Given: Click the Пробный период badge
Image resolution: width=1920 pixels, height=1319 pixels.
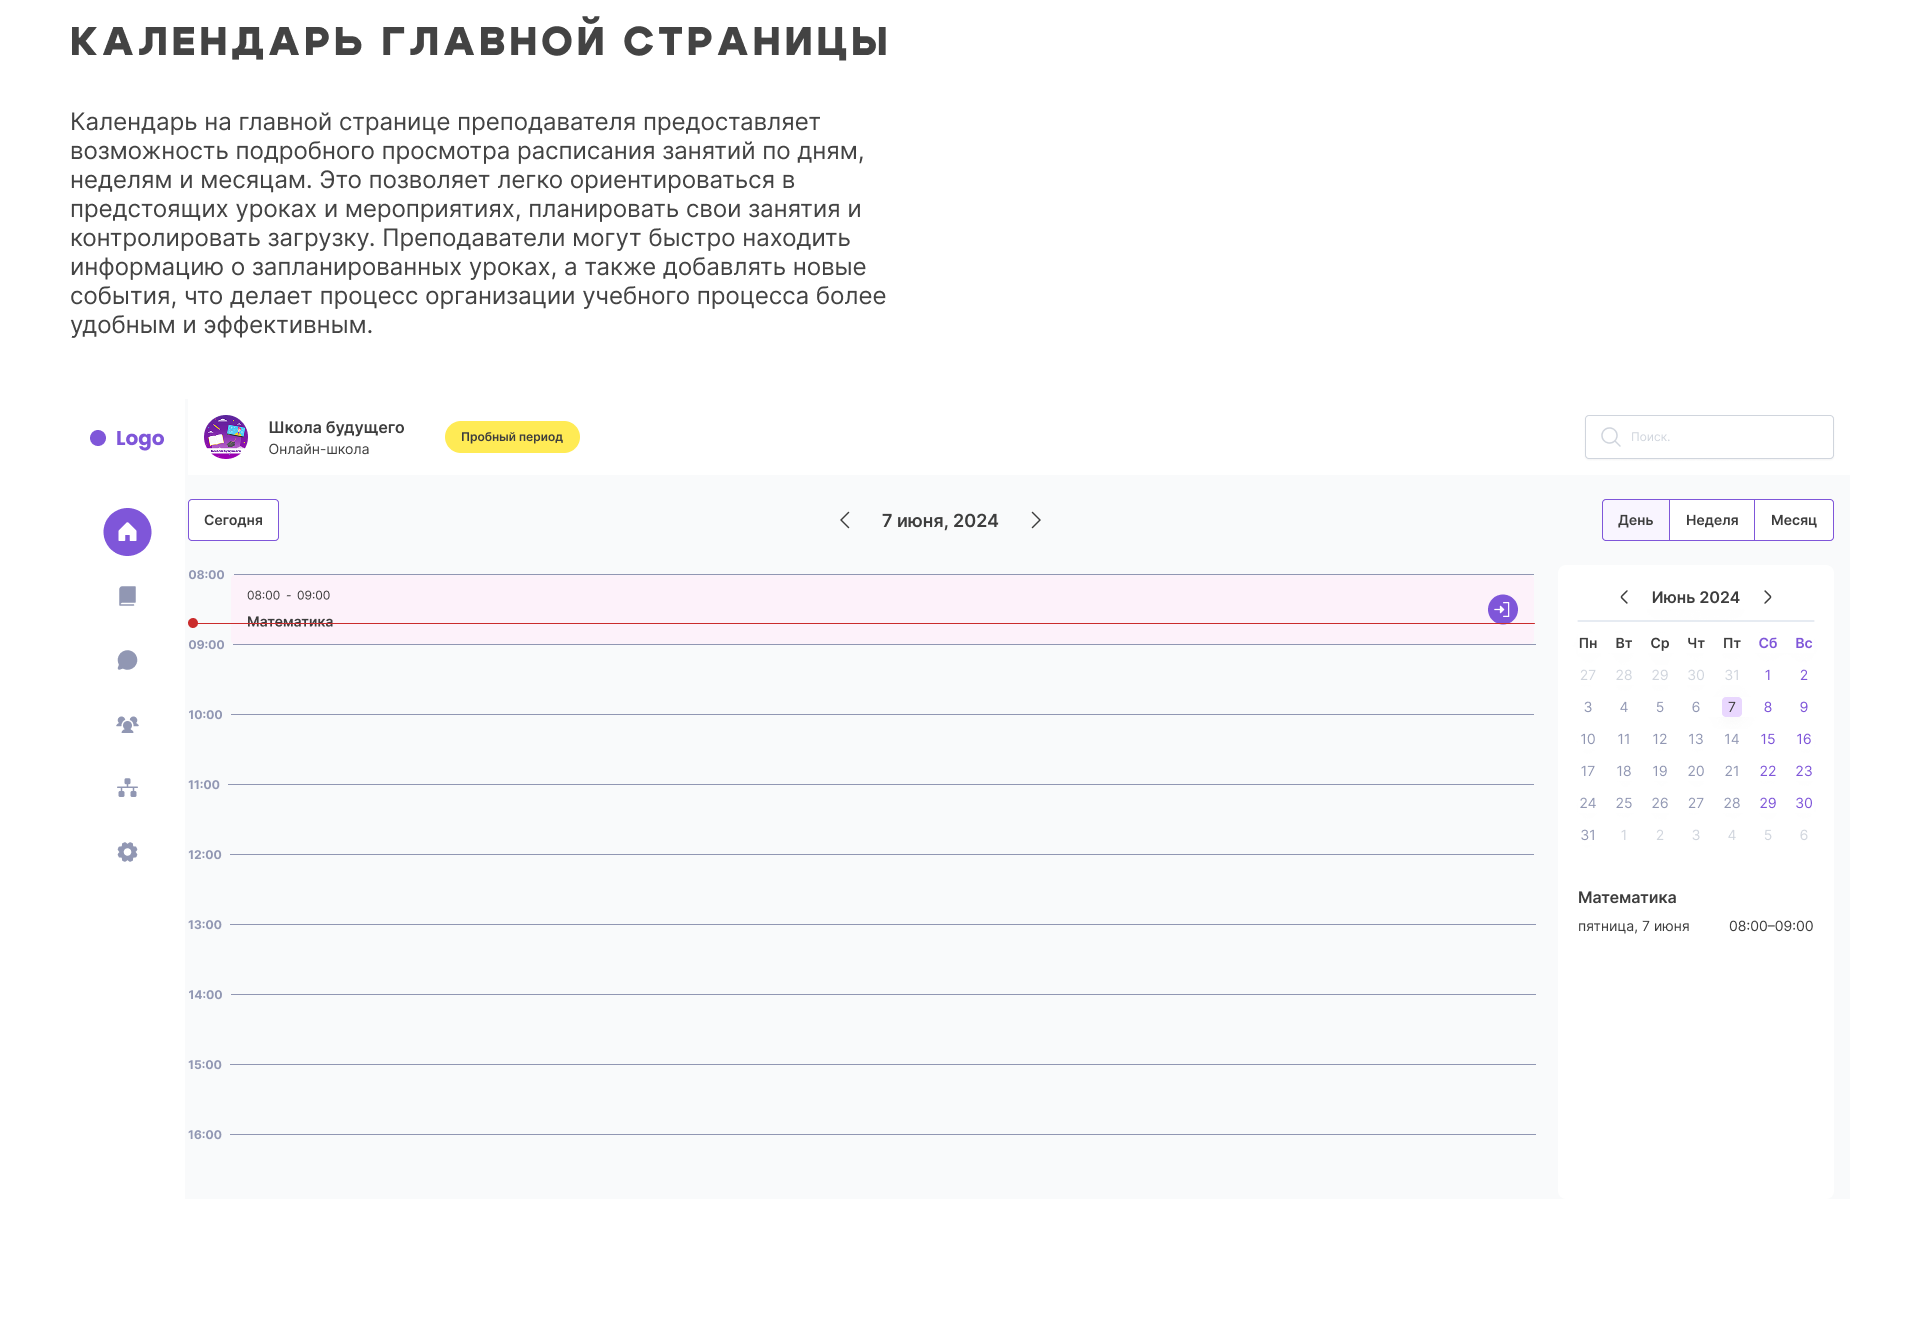Looking at the screenshot, I should [512, 437].
